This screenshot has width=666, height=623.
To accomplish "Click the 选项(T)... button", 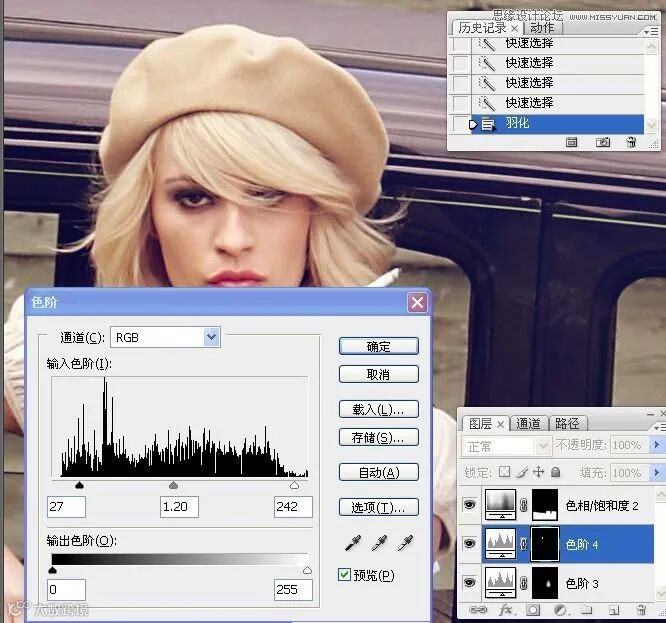I will (x=378, y=507).
